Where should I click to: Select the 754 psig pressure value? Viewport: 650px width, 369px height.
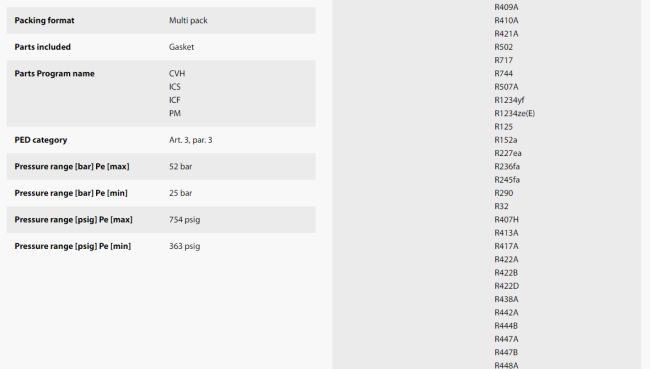pos(184,219)
